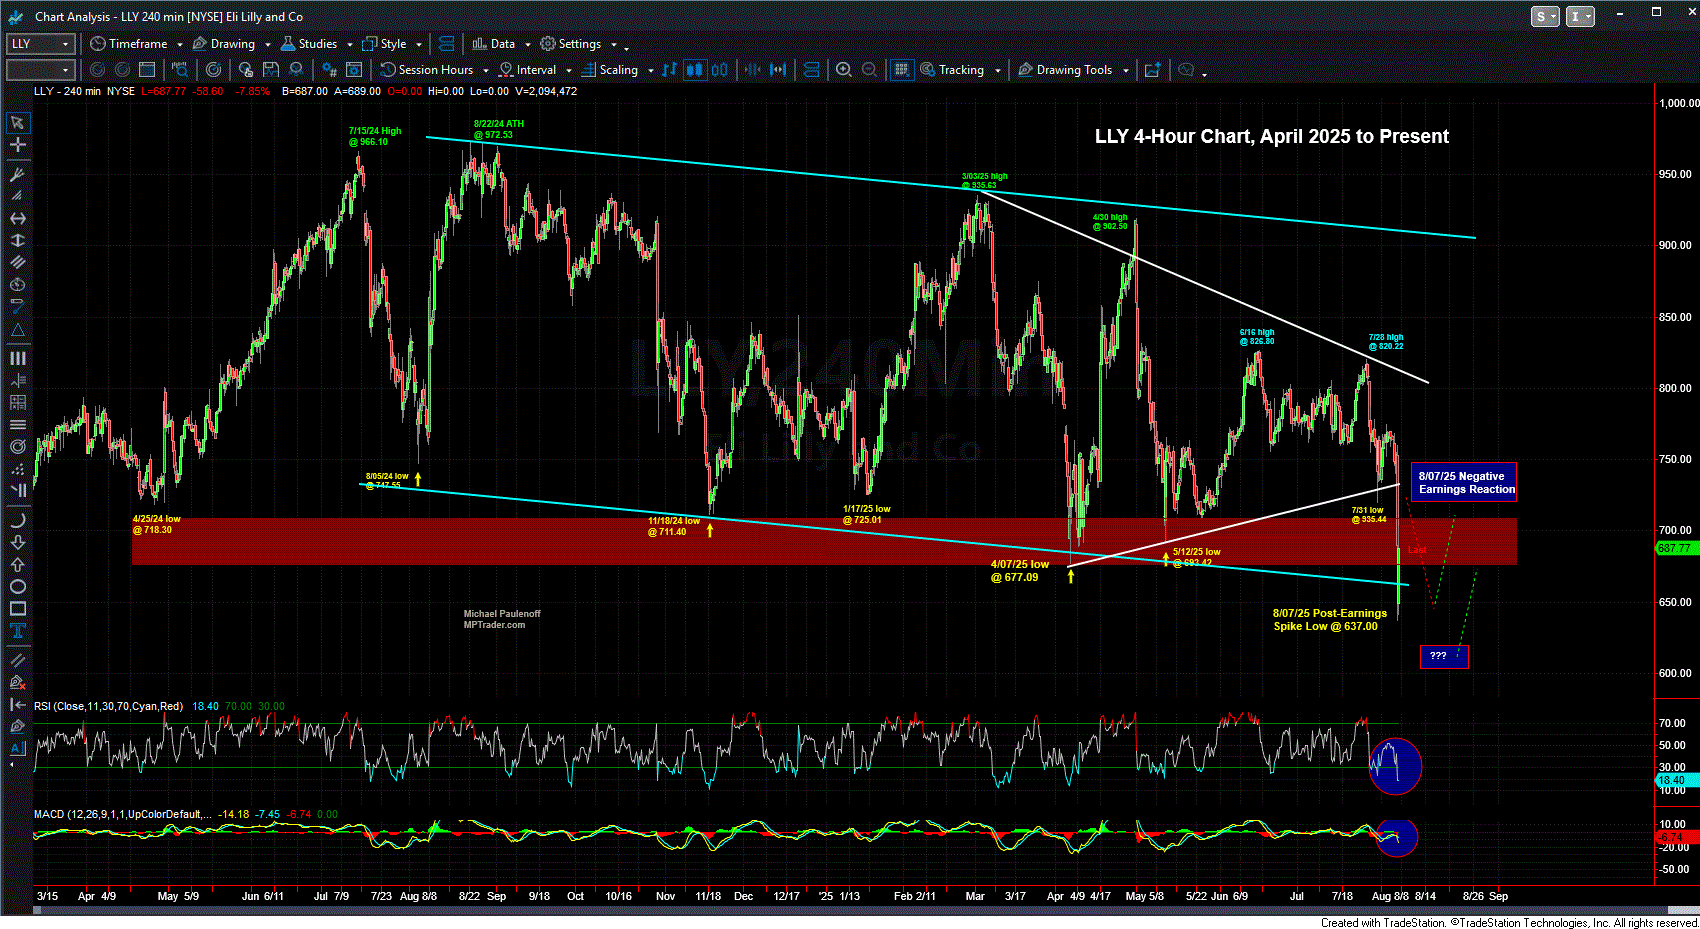Expand the Tracking dropdown arrow
Screen dimensions: 1700x929
click(x=997, y=70)
